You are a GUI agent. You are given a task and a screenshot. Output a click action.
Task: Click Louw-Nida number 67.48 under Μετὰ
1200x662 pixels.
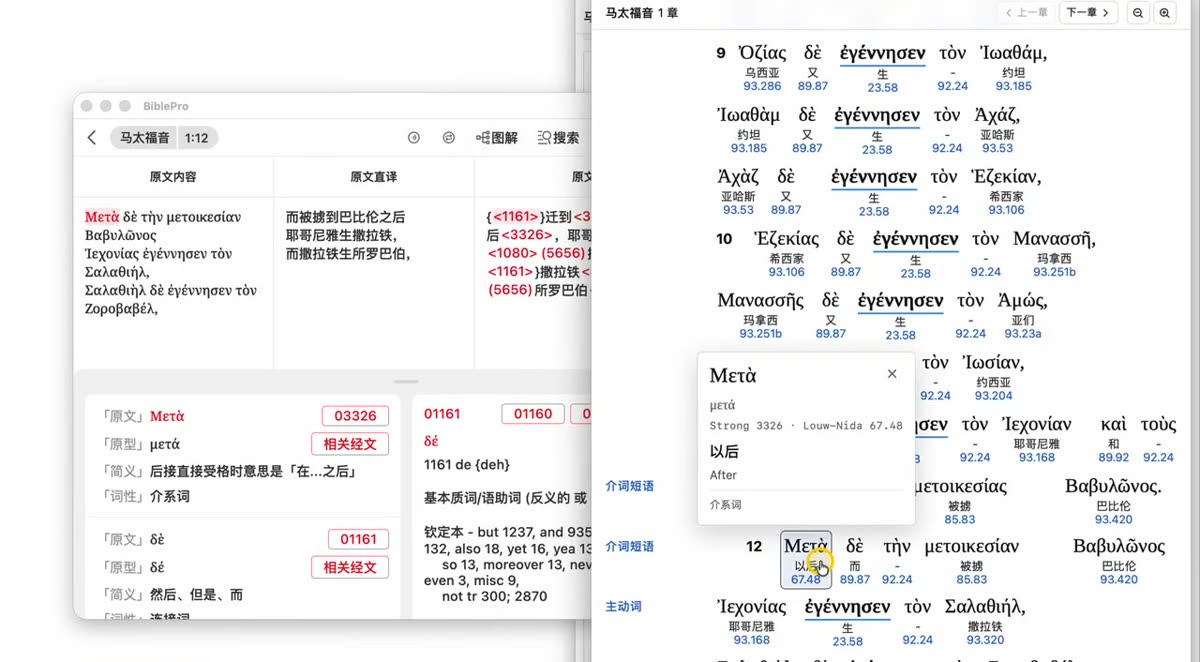point(806,579)
